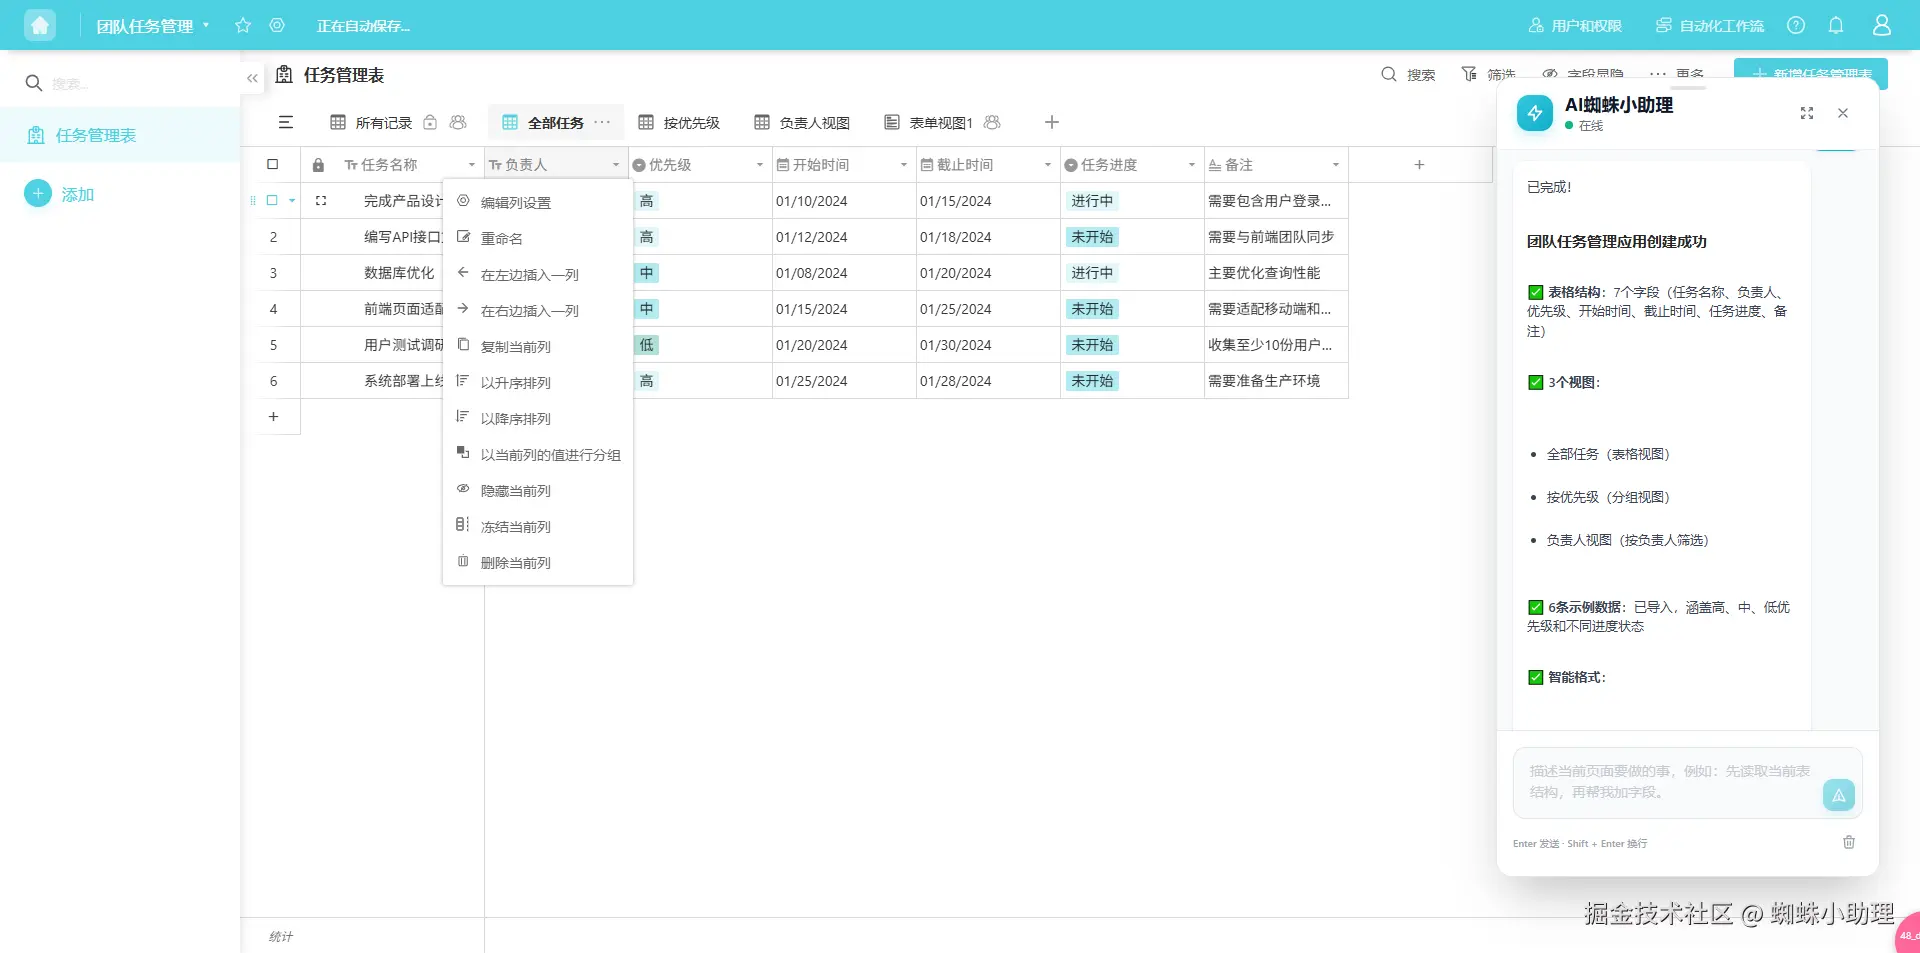
Task: Open the 任务名称 column dropdown arrow
Action: (x=472, y=165)
